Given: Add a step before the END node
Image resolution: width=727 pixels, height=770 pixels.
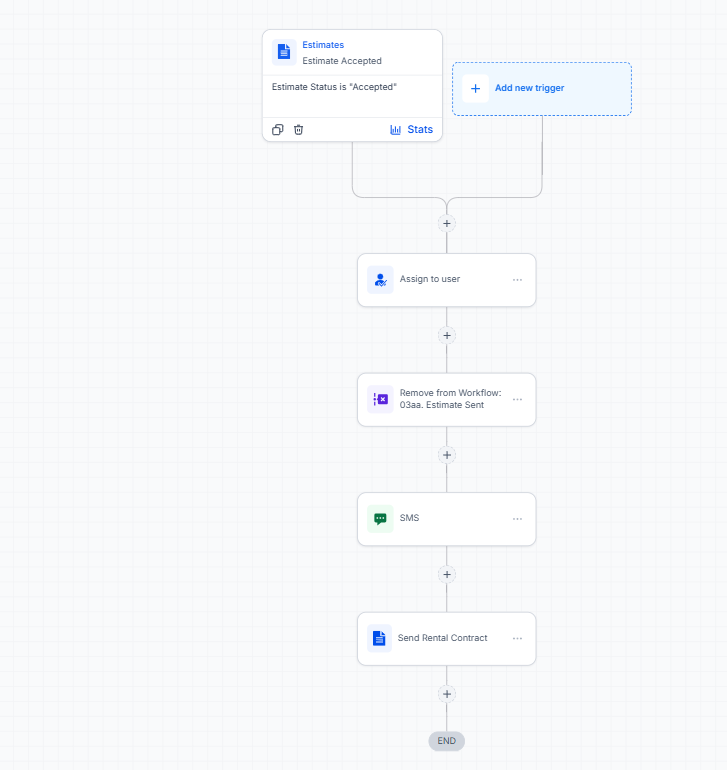Looking at the screenshot, I should pos(447,694).
